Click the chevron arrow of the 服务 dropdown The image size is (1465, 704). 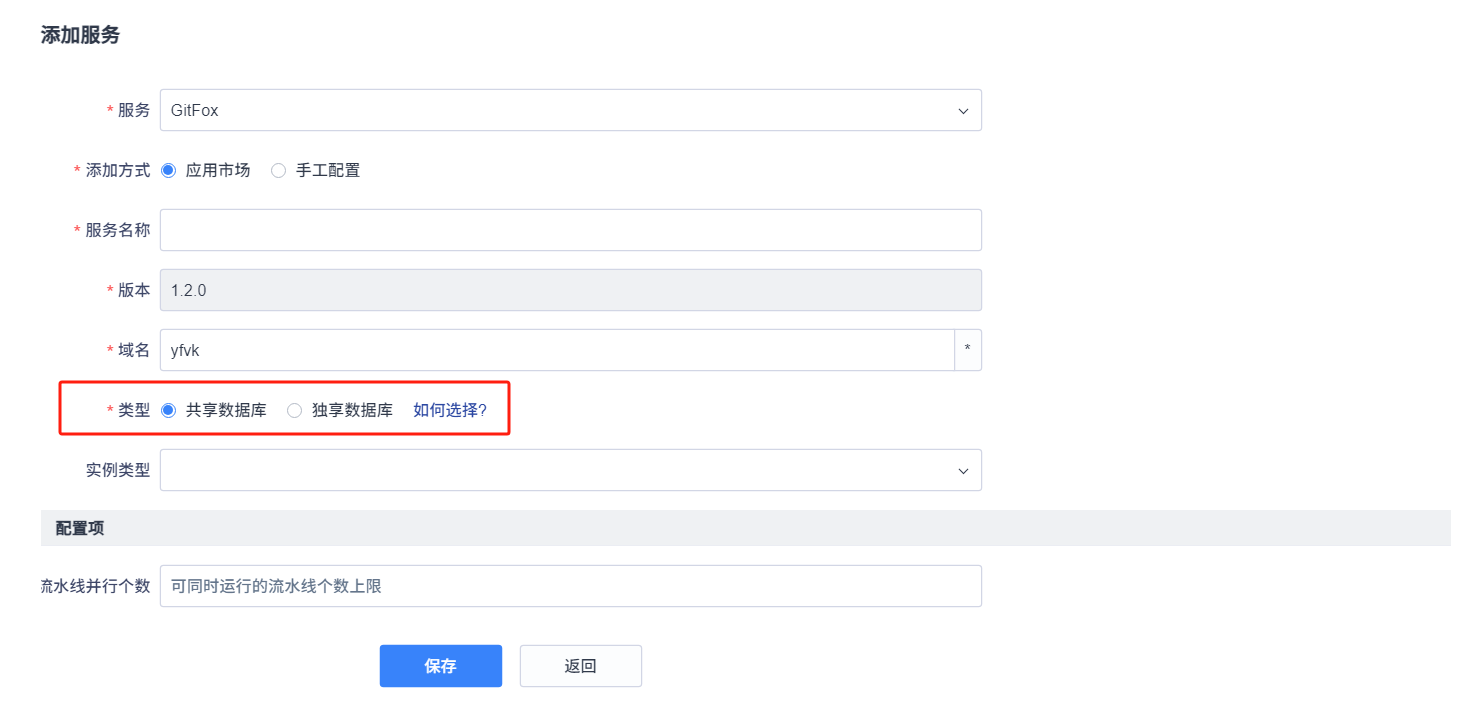point(963,111)
